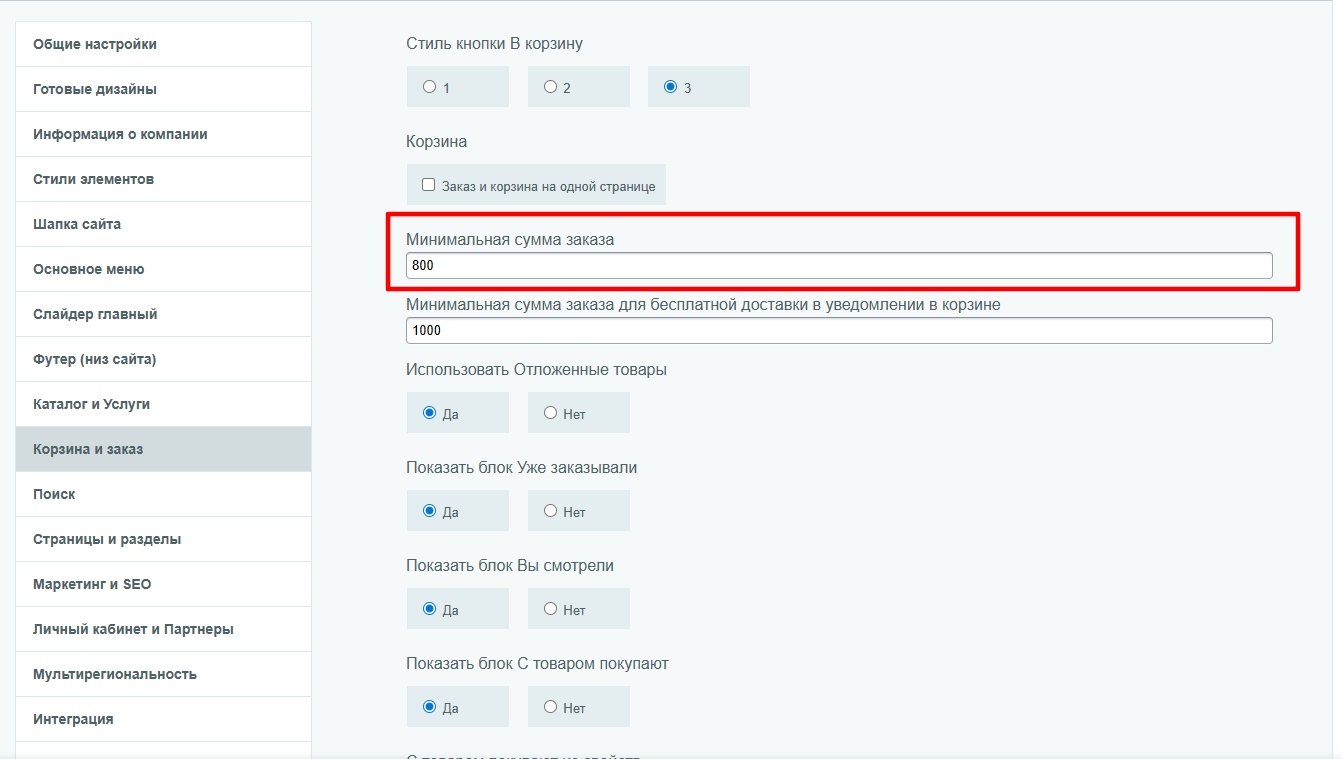Open 'Маркетинг и SEO' section
The height and width of the screenshot is (759, 1342).
coord(92,584)
